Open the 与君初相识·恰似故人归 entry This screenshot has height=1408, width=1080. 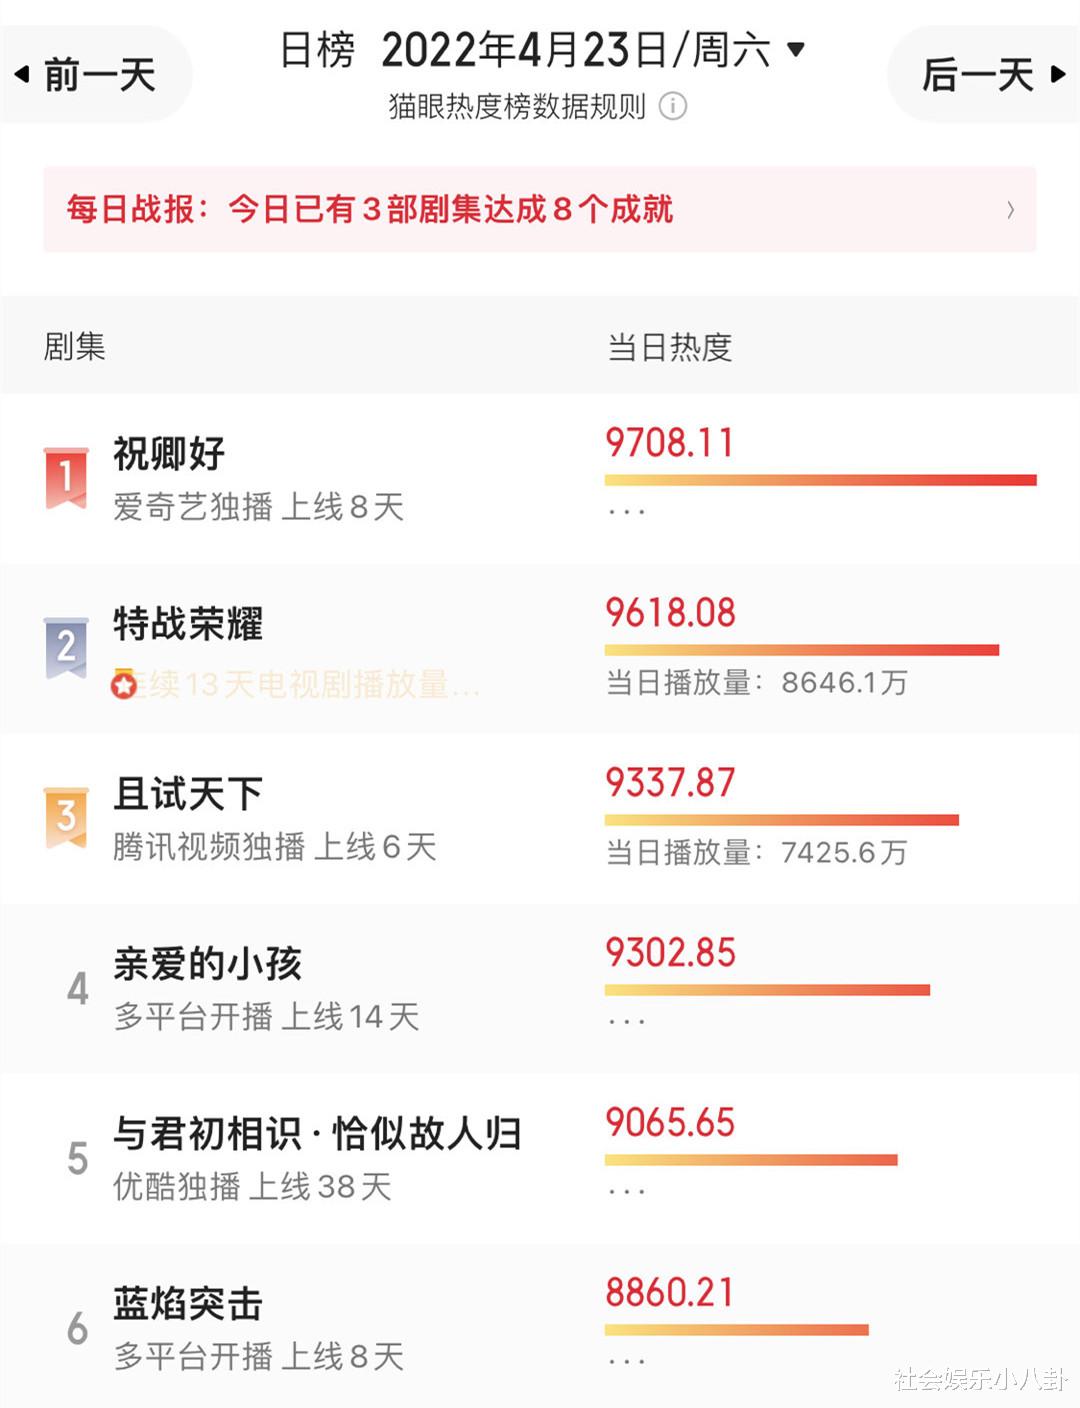tap(540, 1158)
